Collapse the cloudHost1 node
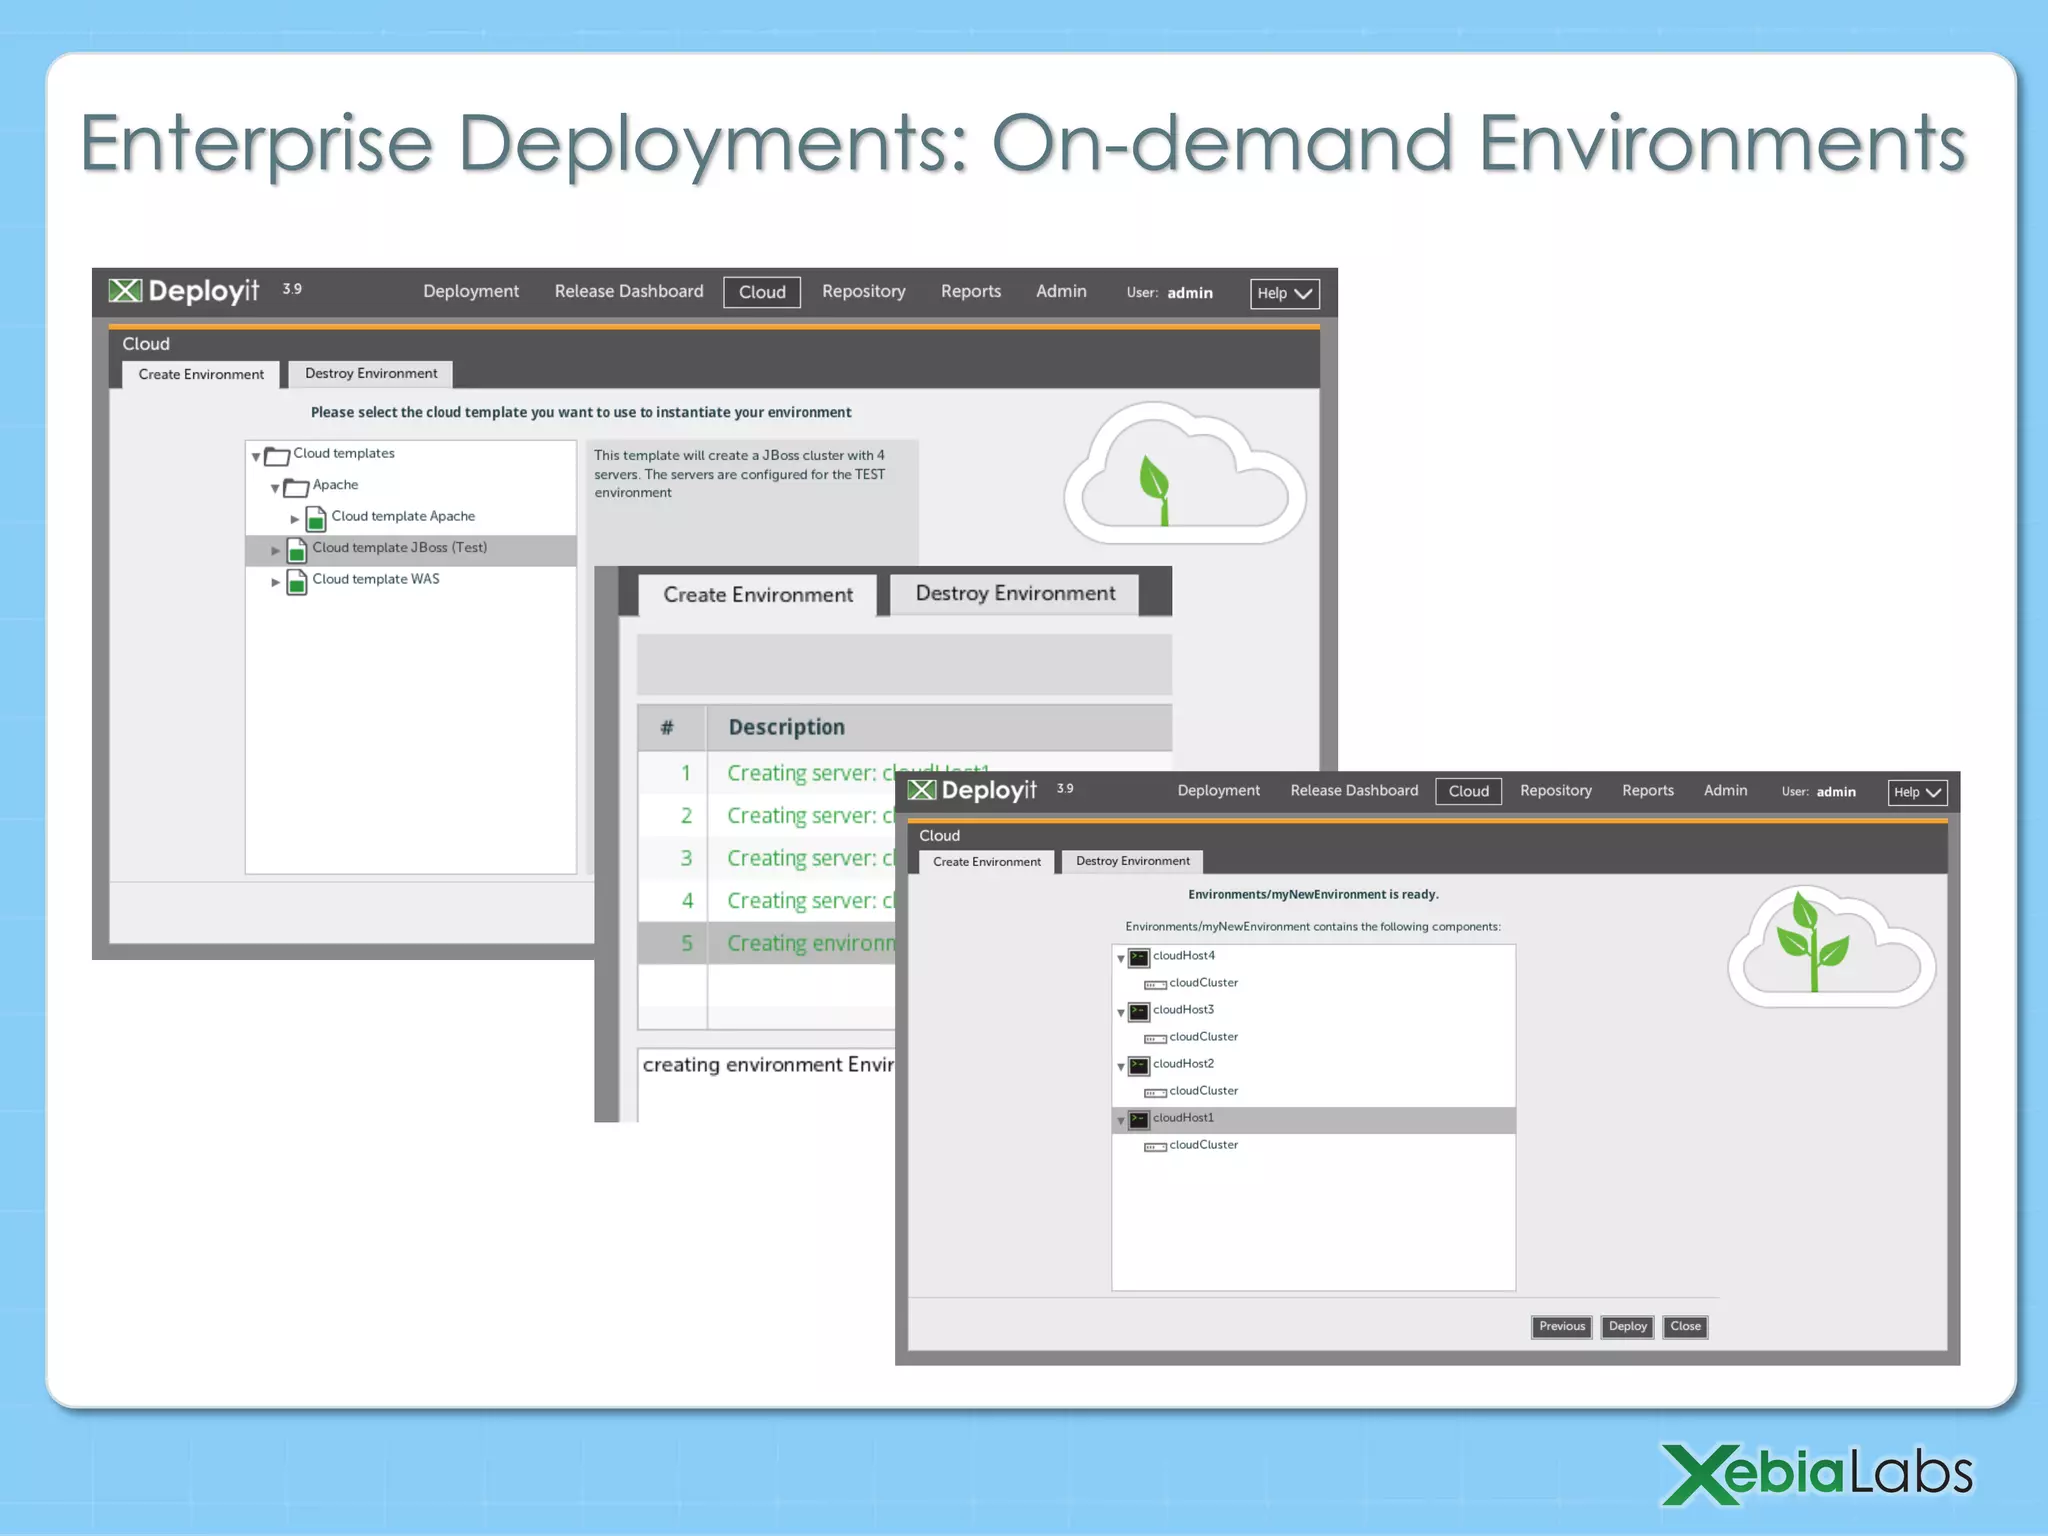2048x1536 pixels. 1121,1121
